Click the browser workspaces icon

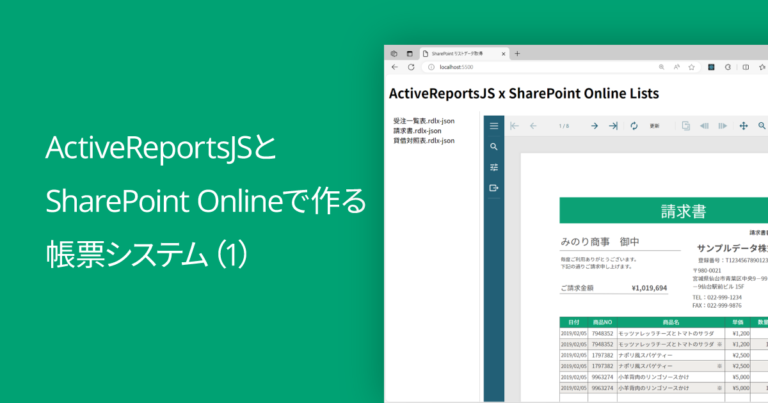pyautogui.click(x=394, y=53)
